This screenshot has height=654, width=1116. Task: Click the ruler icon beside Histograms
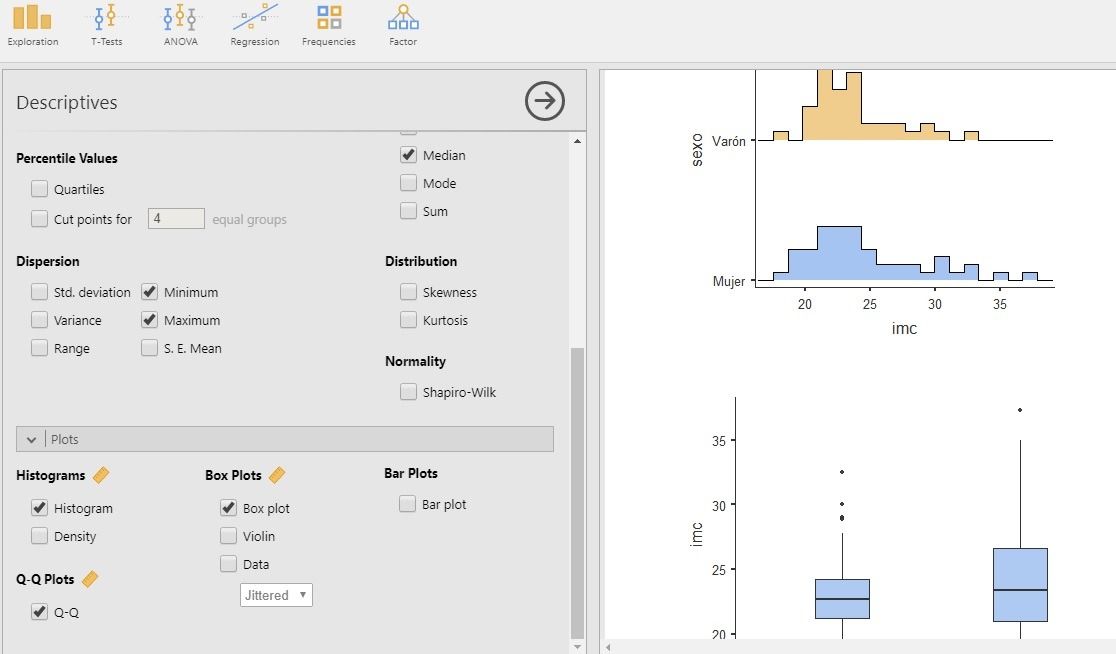point(101,475)
